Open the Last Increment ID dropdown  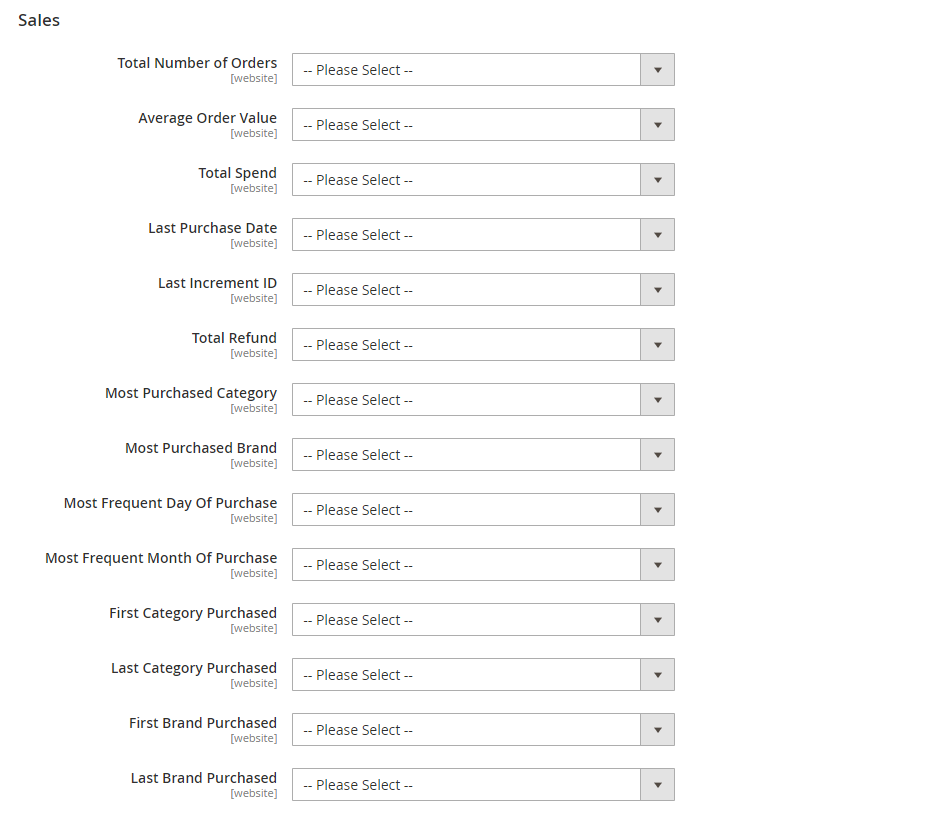coord(483,289)
